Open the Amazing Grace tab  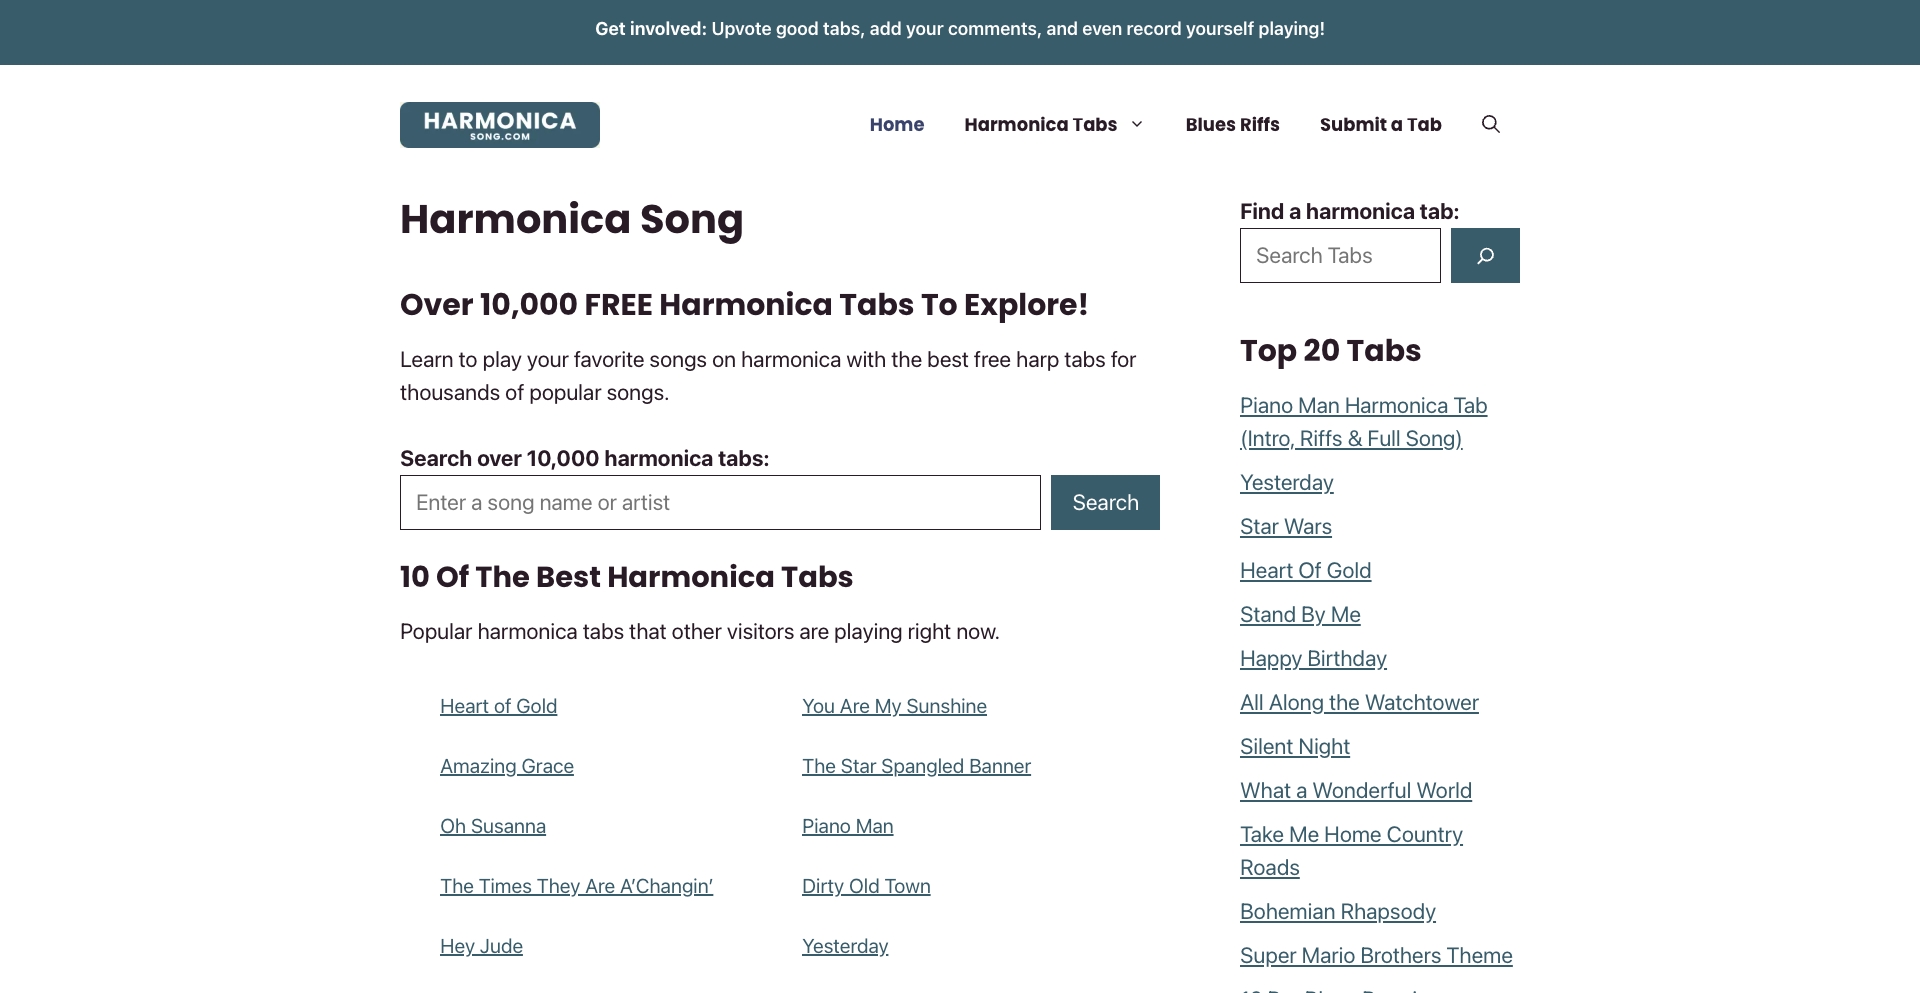click(506, 766)
